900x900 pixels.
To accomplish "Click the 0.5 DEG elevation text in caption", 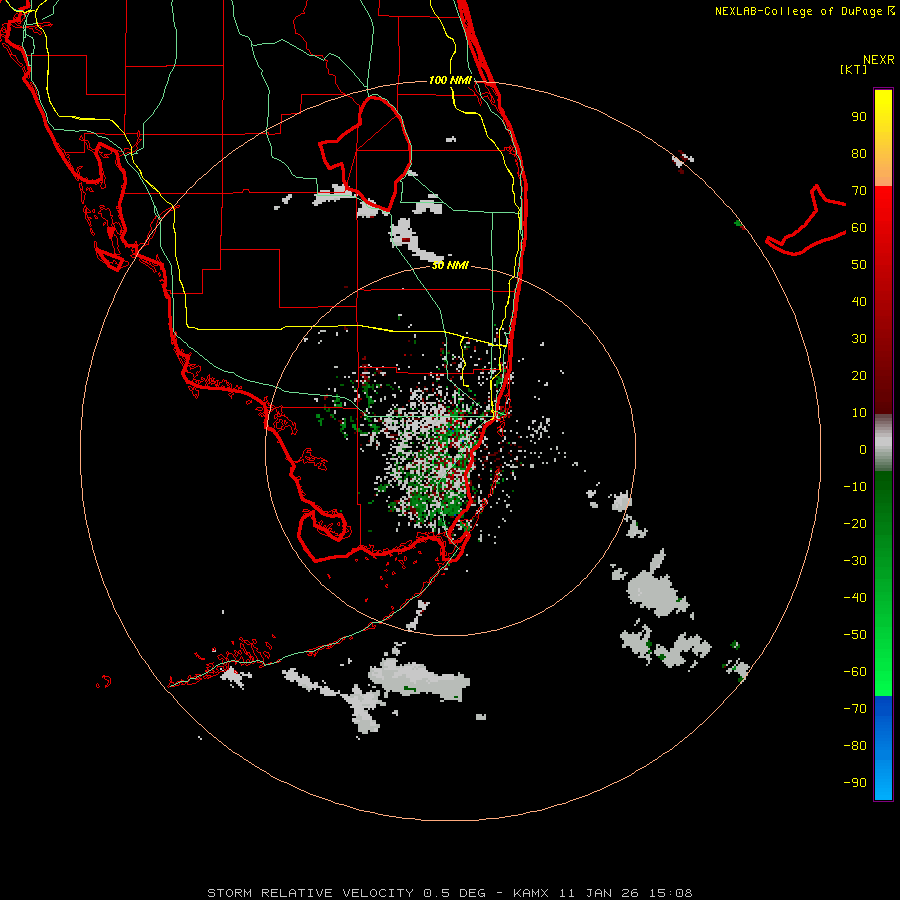I will click(455, 893).
